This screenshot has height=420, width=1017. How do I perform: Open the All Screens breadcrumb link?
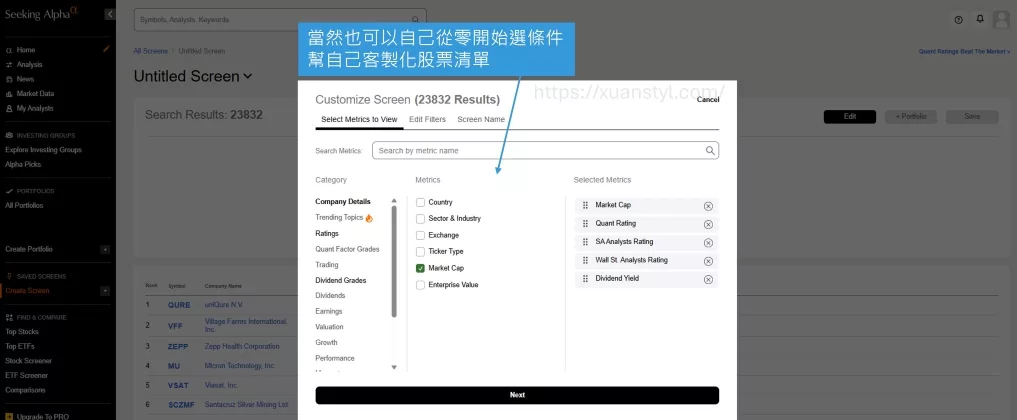point(150,51)
